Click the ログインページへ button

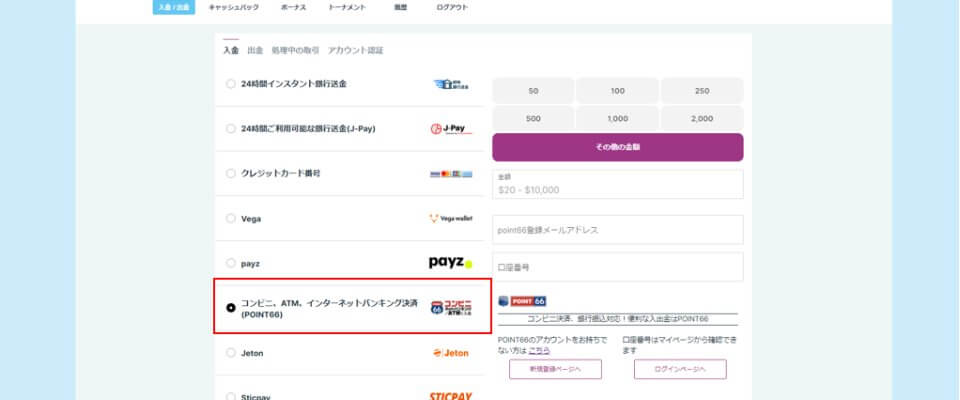[680, 369]
